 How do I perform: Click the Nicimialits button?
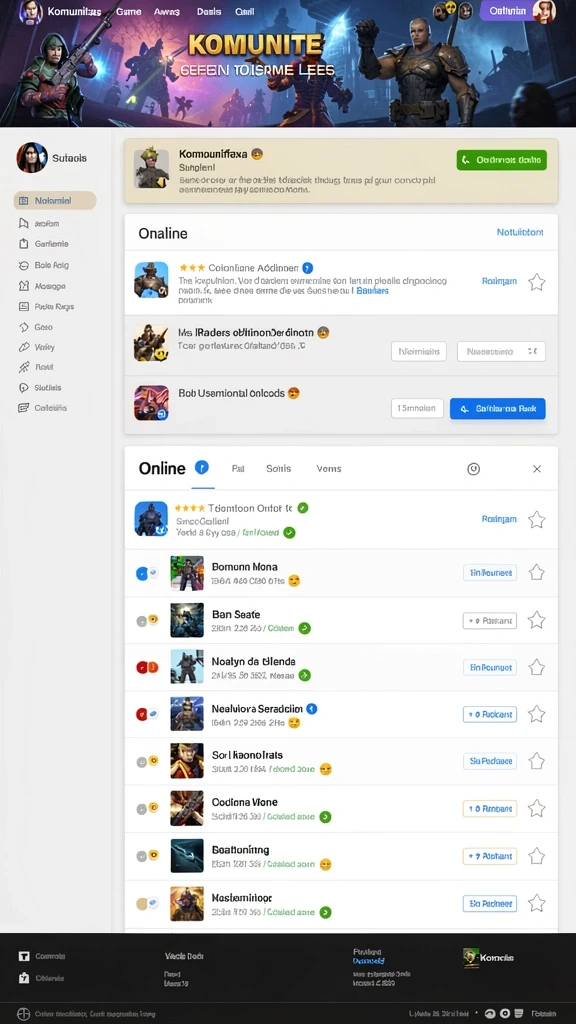419,351
